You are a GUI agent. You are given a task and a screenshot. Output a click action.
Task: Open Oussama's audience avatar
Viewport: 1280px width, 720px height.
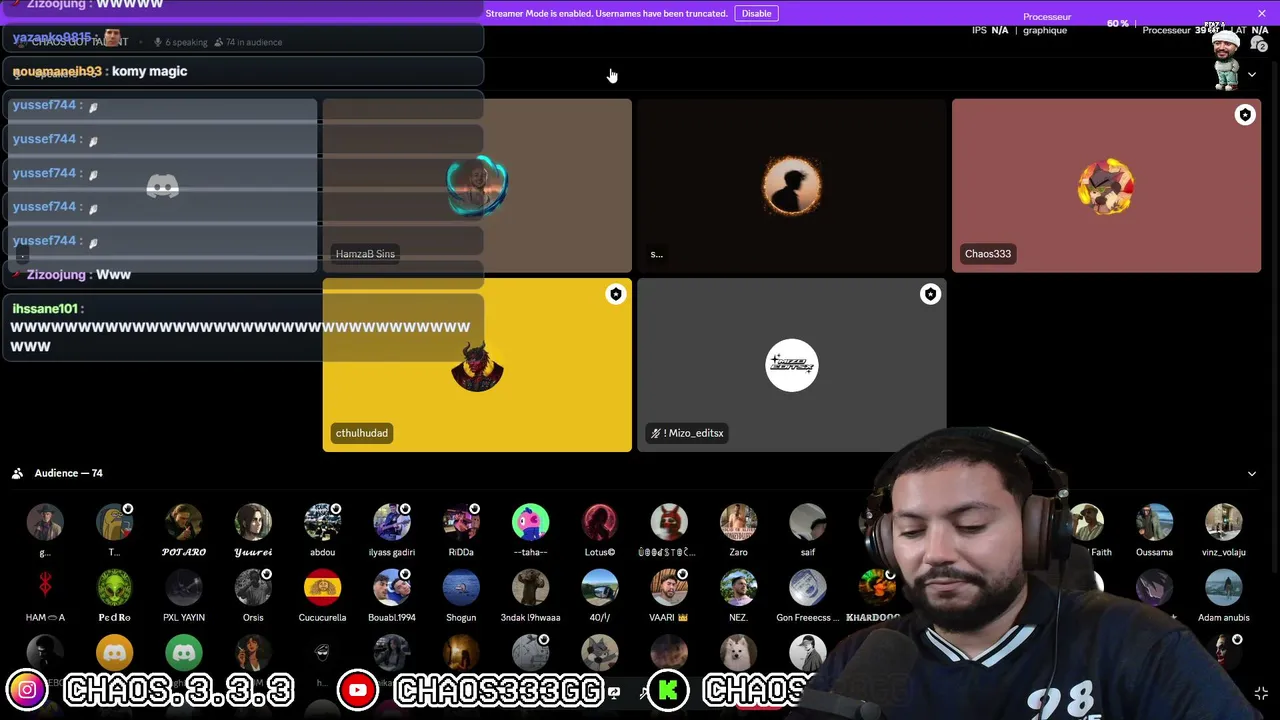pos(1154,522)
